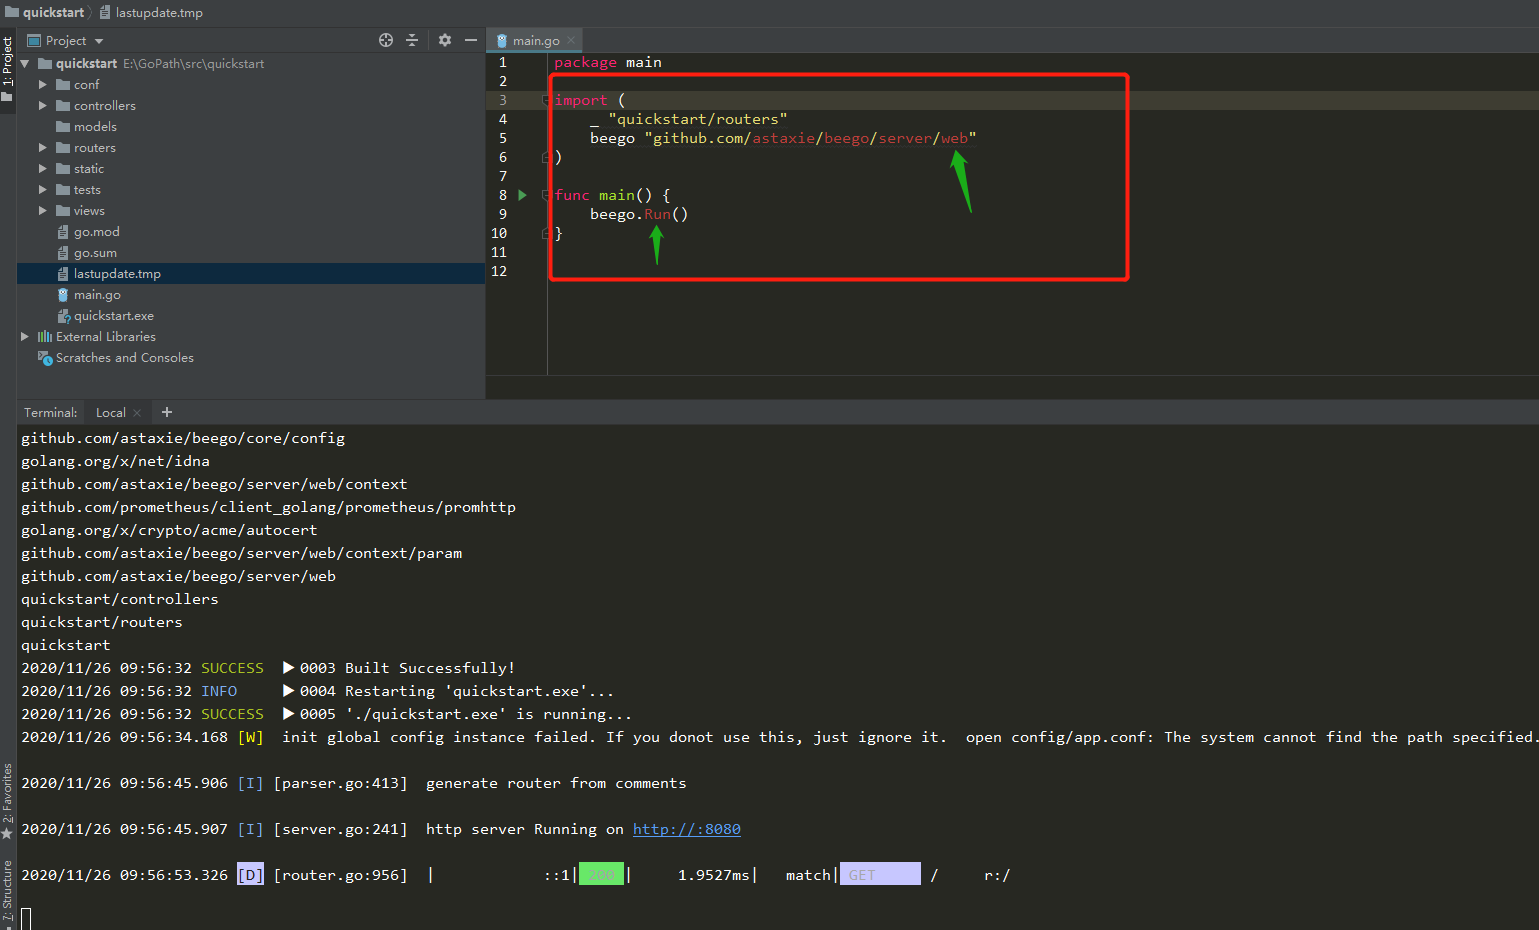The height and width of the screenshot is (930, 1539).
Task: Expand the conf folder in project tree
Action: pos(43,84)
